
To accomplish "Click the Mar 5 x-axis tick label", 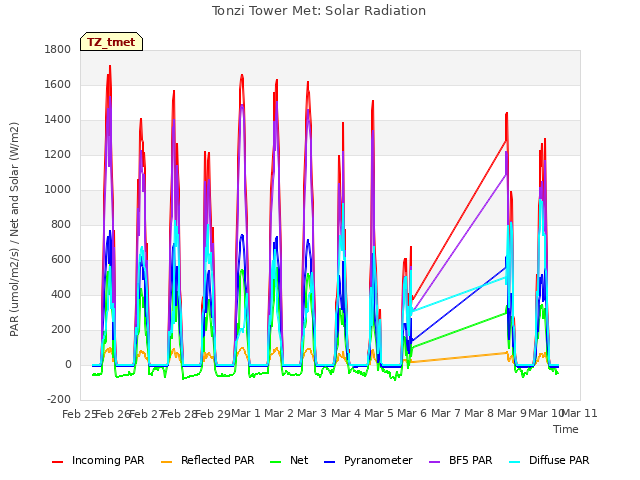I will 379,413.
